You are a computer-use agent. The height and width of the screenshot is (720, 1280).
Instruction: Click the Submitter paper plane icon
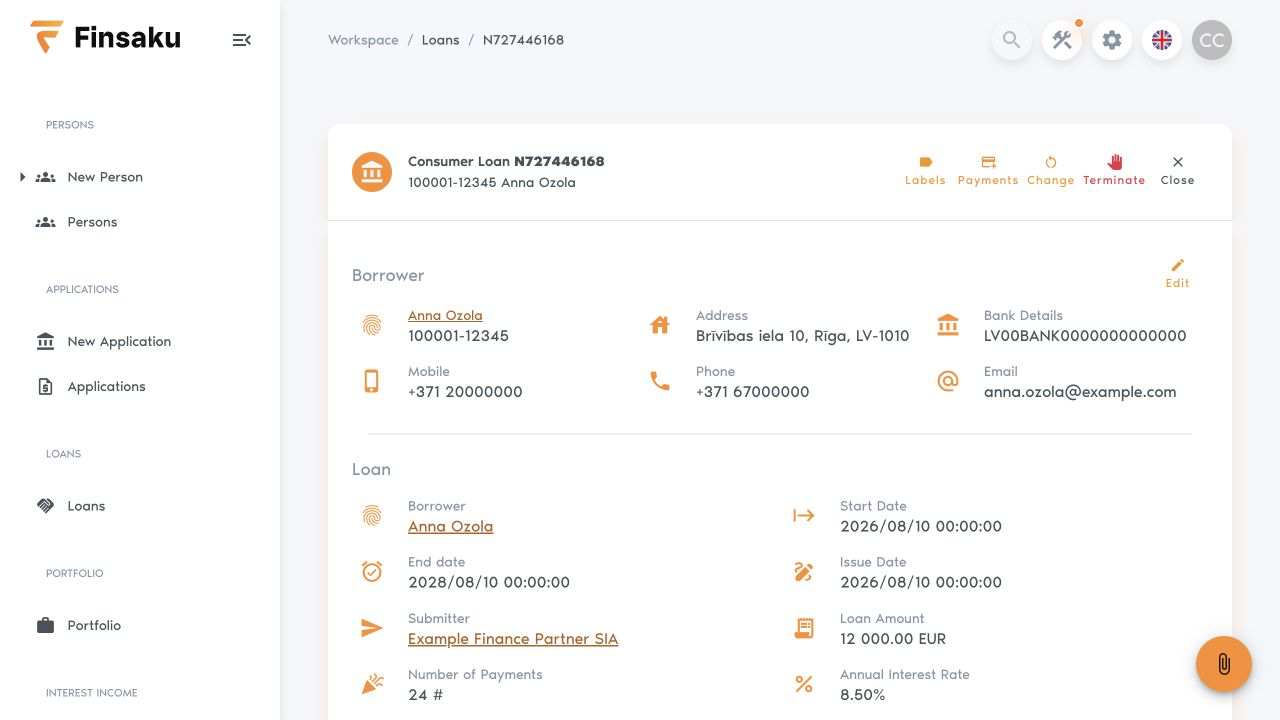click(372, 628)
